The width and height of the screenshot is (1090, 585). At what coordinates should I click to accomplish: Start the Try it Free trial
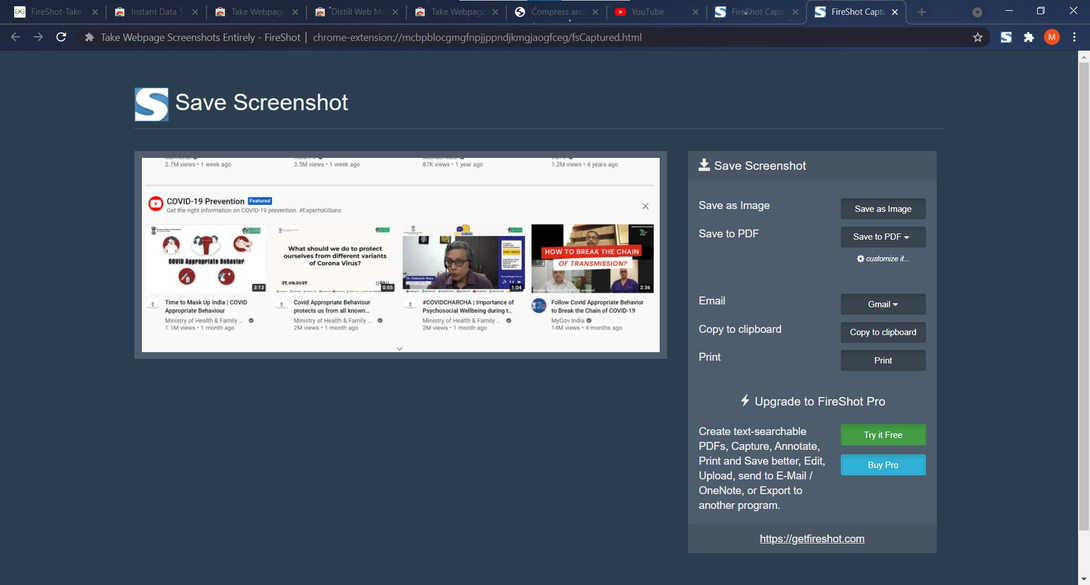(883, 435)
